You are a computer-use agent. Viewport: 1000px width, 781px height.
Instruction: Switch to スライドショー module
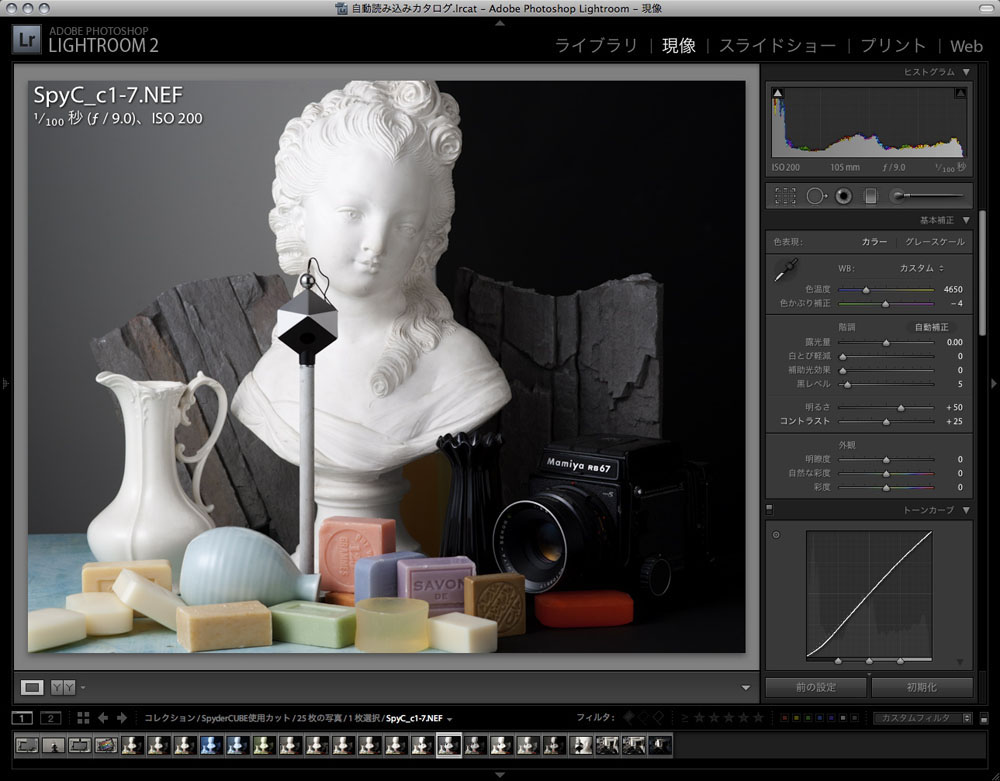click(x=777, y=46)
